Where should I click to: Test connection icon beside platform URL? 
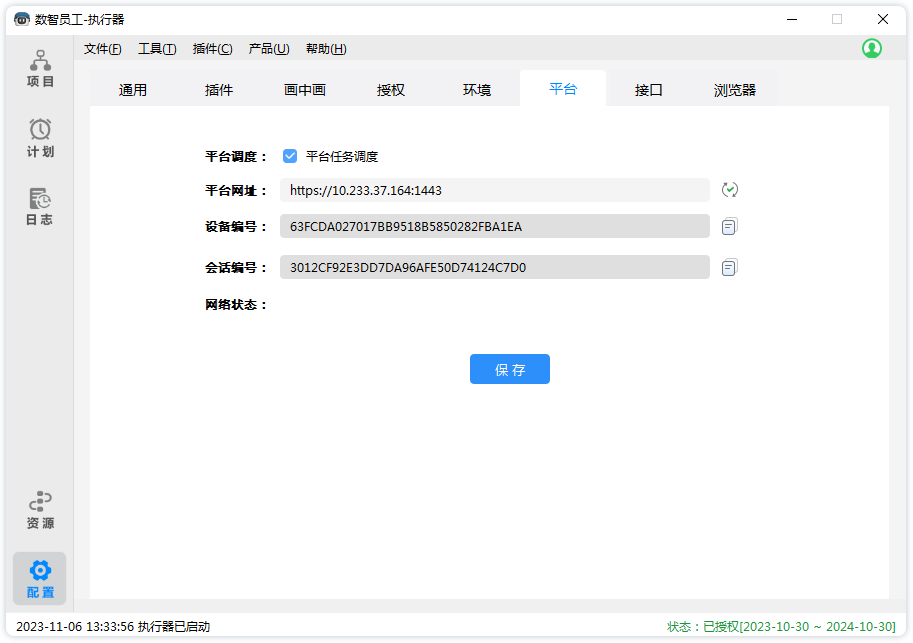pos(730,190)
